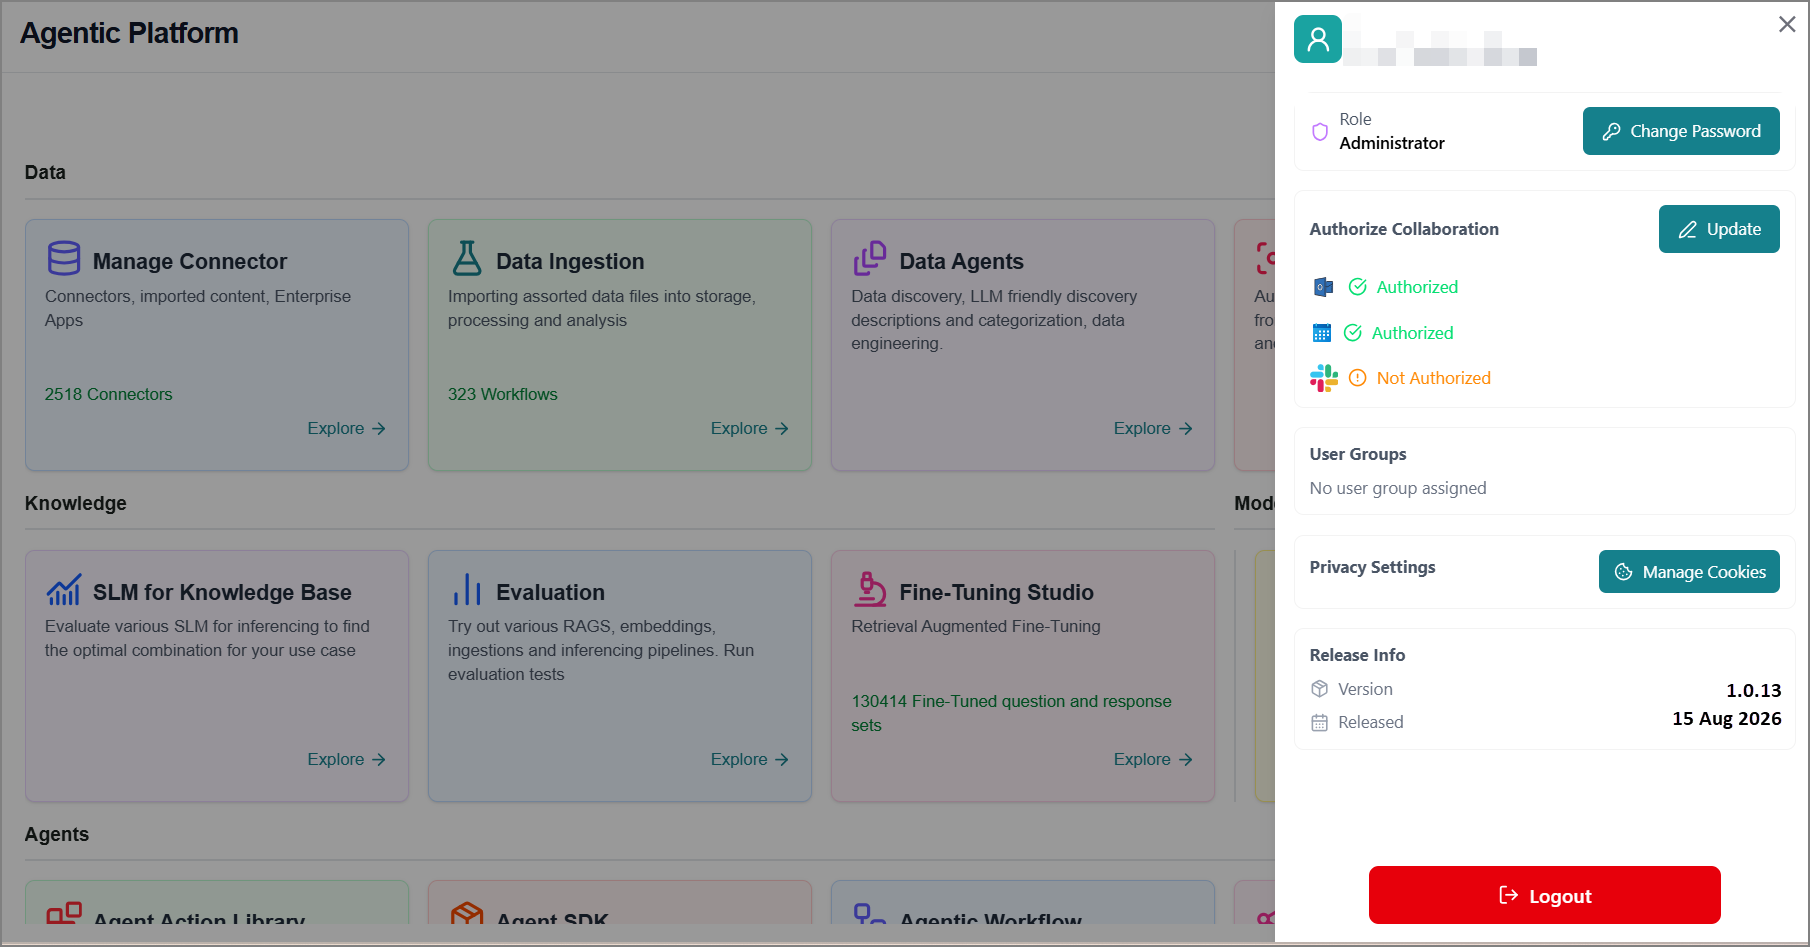Screen dimensions: 1810x947
Task: Click the Manage Connector database icon
Action: point(64,258)
